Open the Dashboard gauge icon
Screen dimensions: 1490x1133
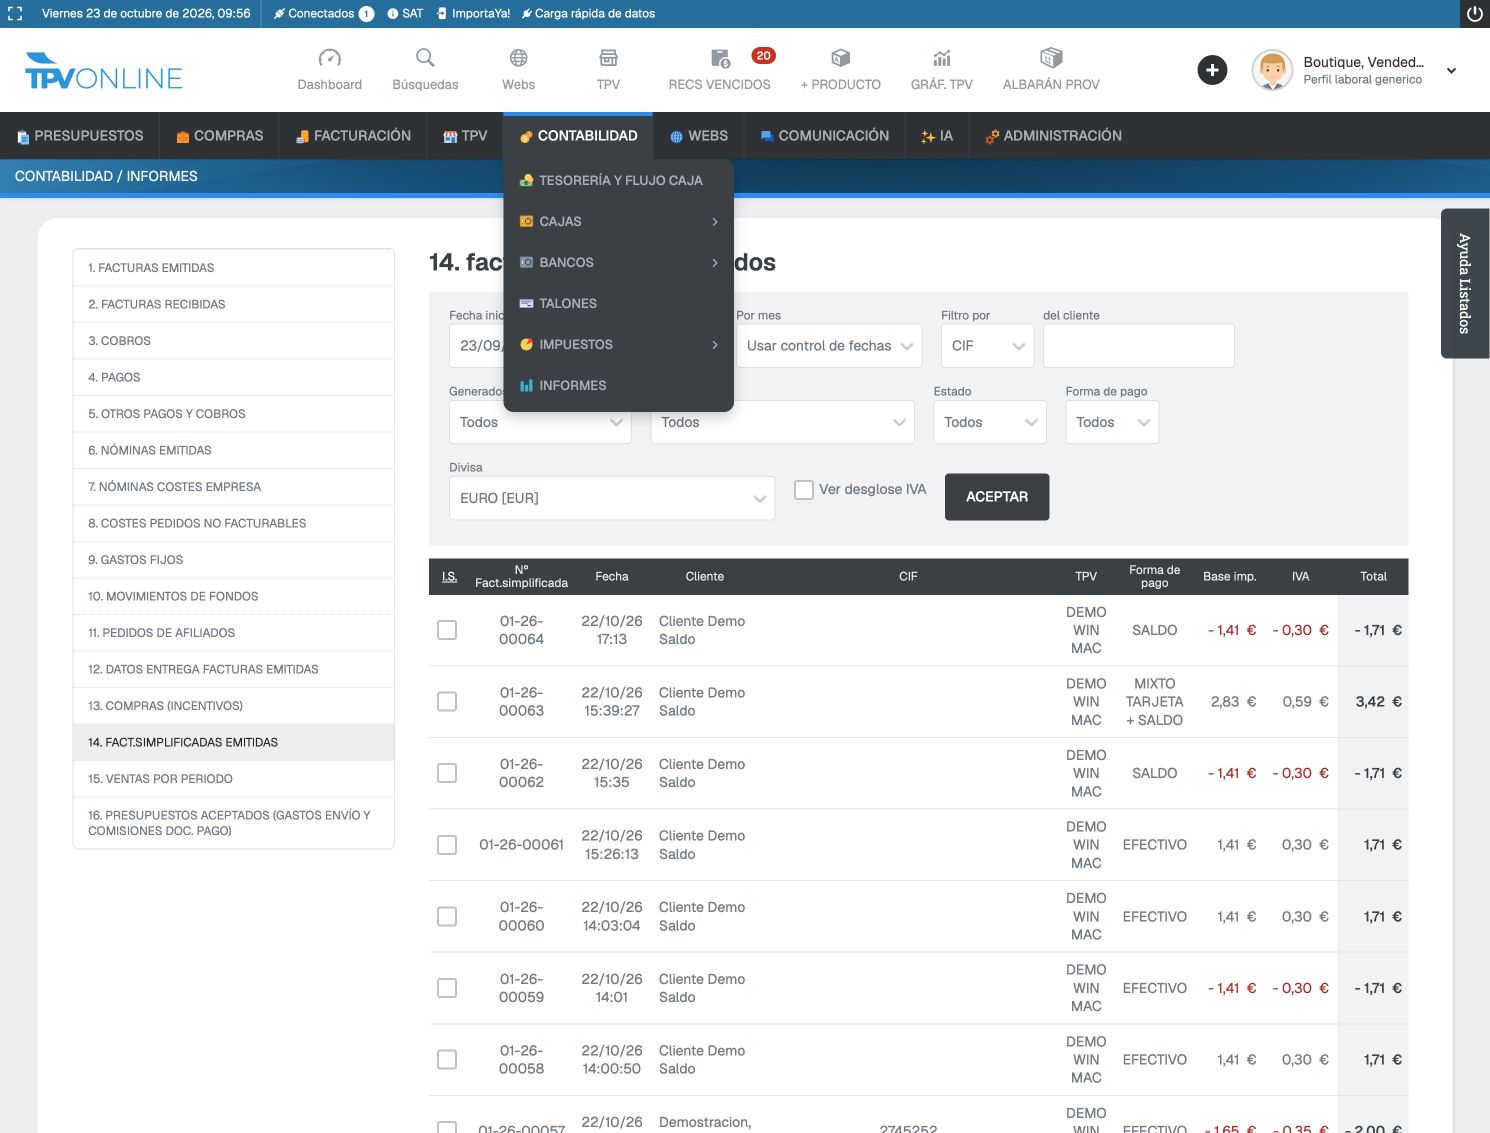pos(329,58)
